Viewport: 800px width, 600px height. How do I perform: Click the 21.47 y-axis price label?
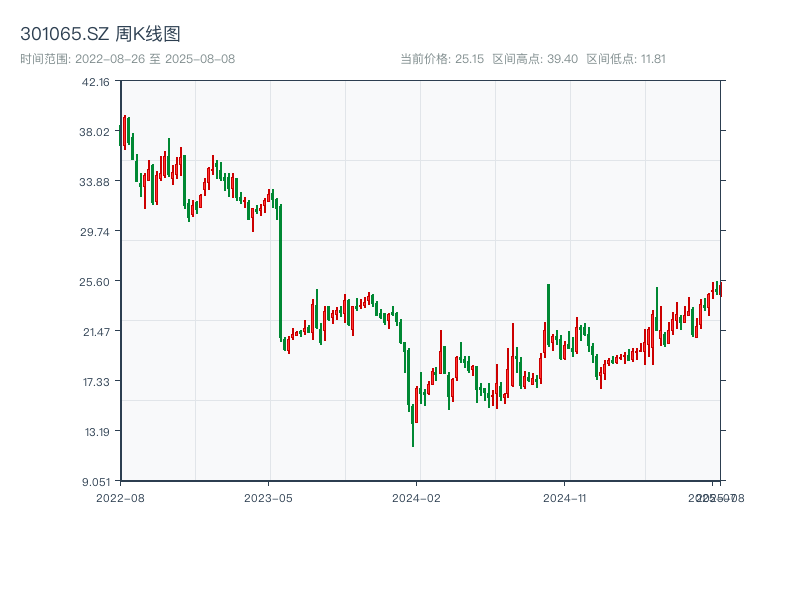coord(97,332)
